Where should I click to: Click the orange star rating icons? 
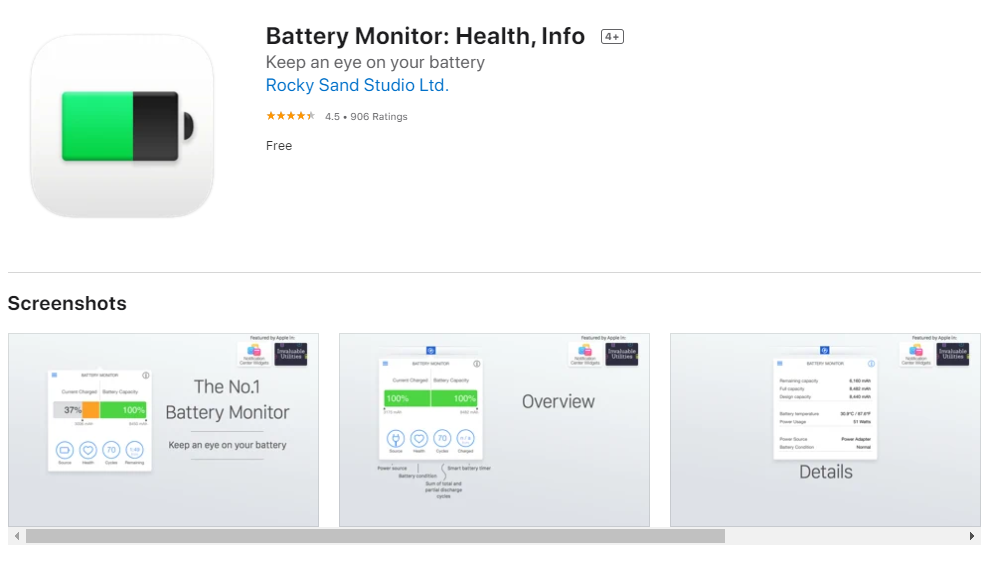[x=290, y=116]
